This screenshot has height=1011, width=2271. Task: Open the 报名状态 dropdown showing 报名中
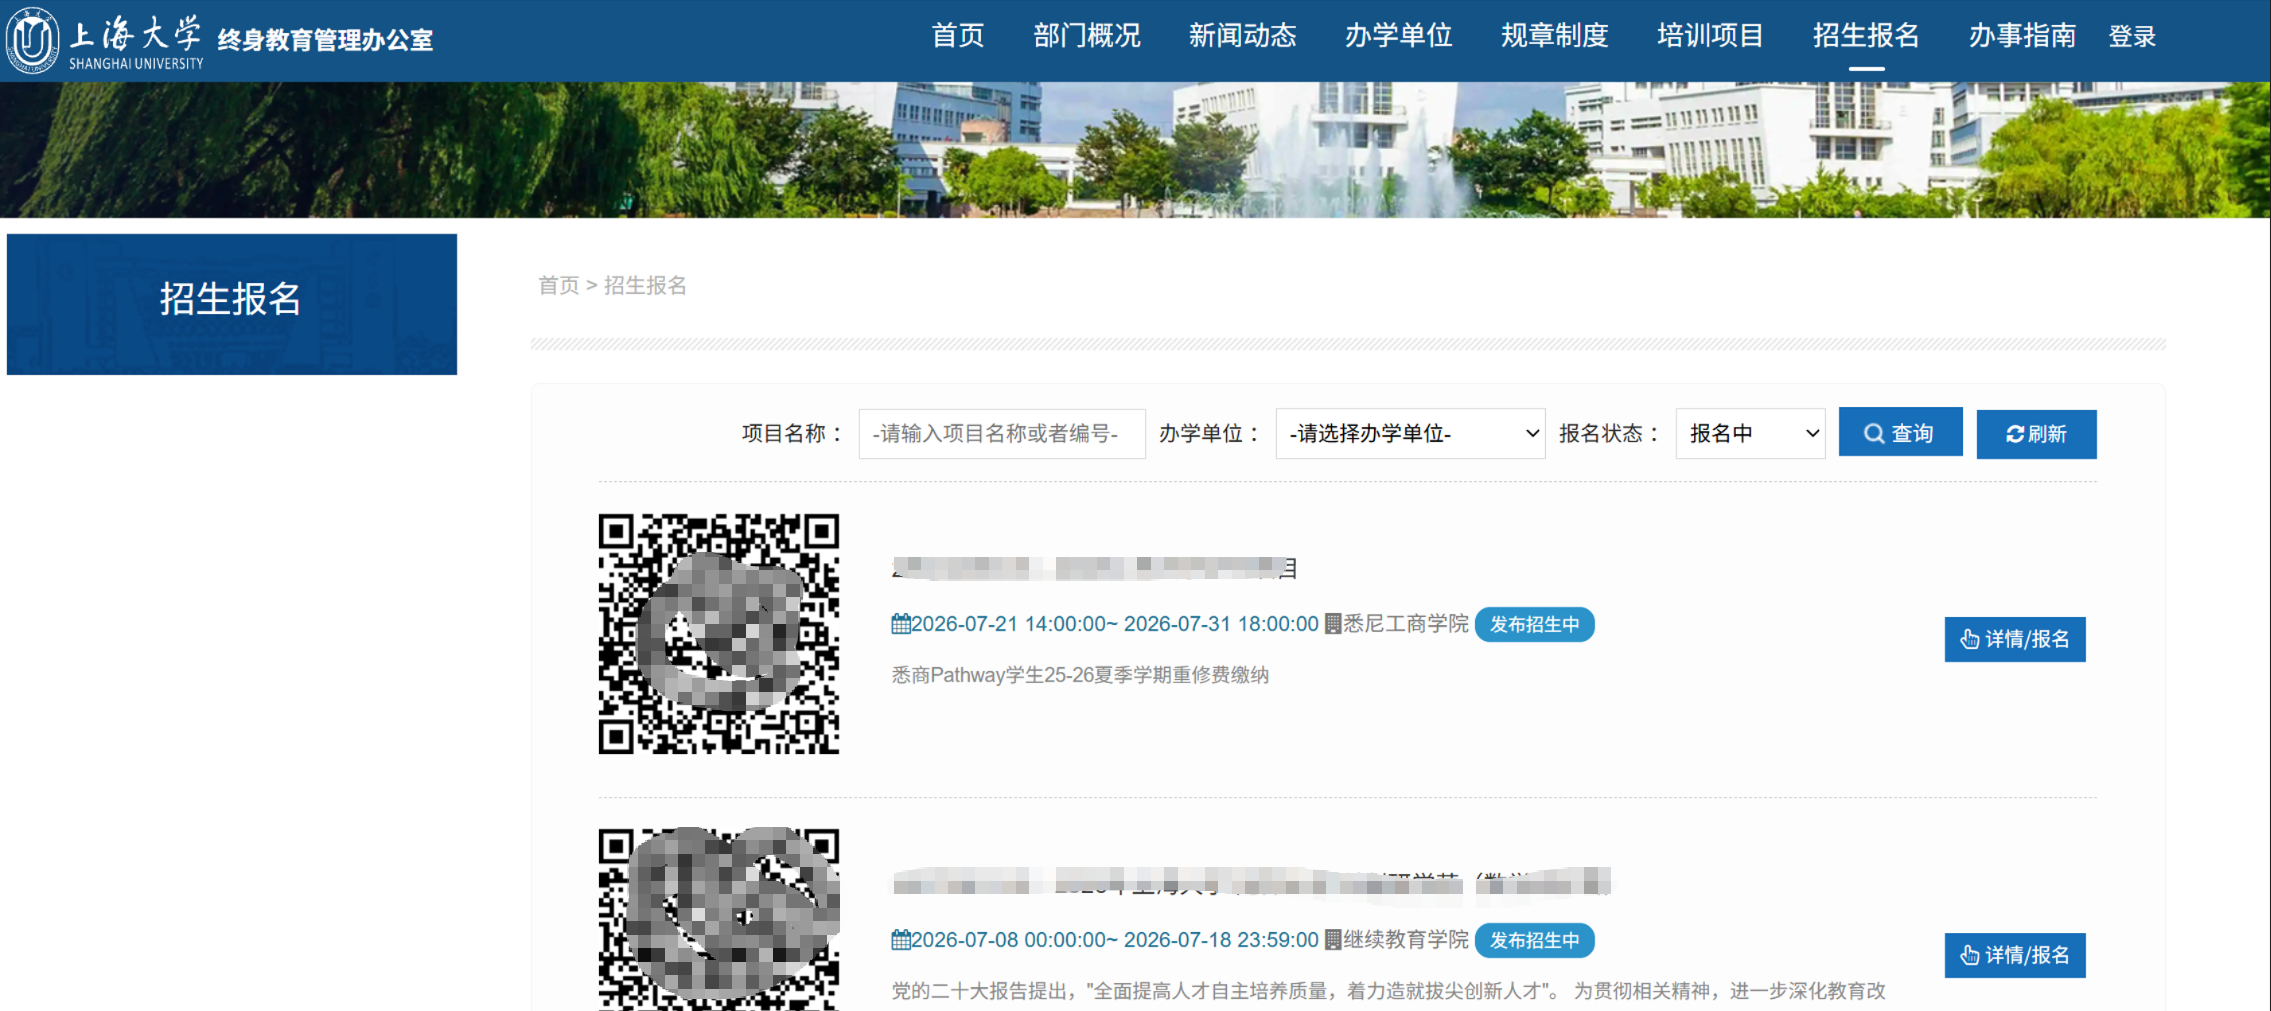click(x=1751, y=433)
